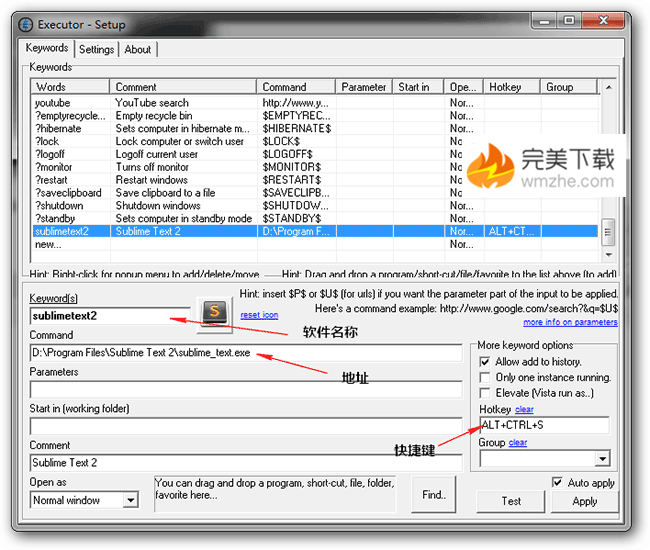Click the Find.. button
This screenshot has height=550, width=650.
(434, 494)
